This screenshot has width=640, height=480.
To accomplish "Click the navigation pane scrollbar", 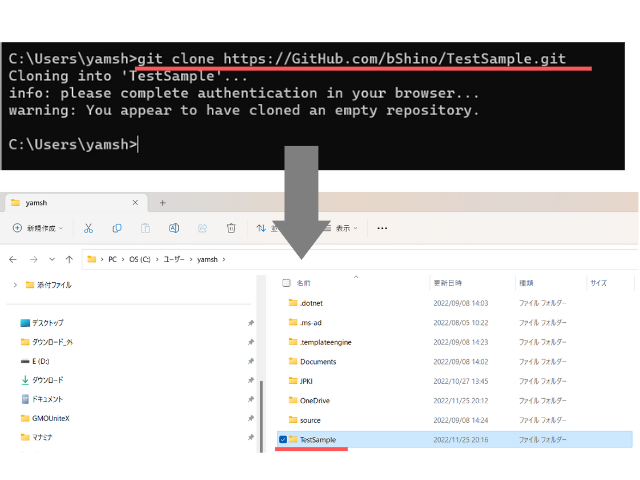I will [261, 416].
